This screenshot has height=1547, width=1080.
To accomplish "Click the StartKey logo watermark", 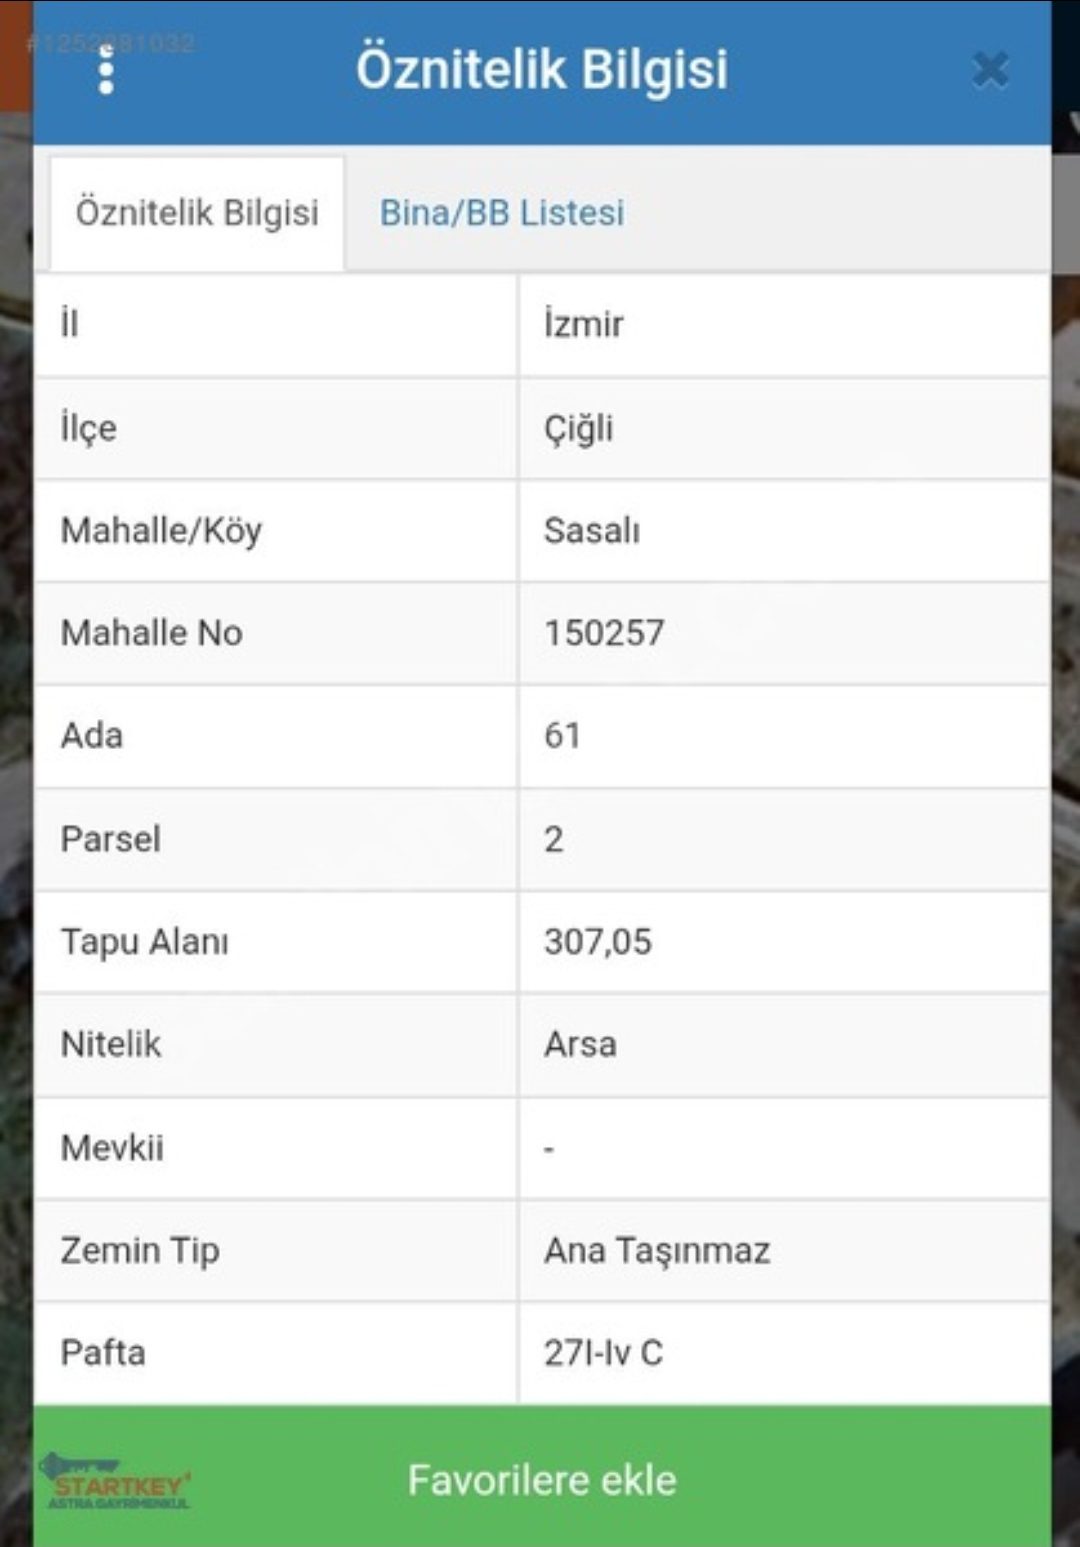I will tap(118, 1482).
